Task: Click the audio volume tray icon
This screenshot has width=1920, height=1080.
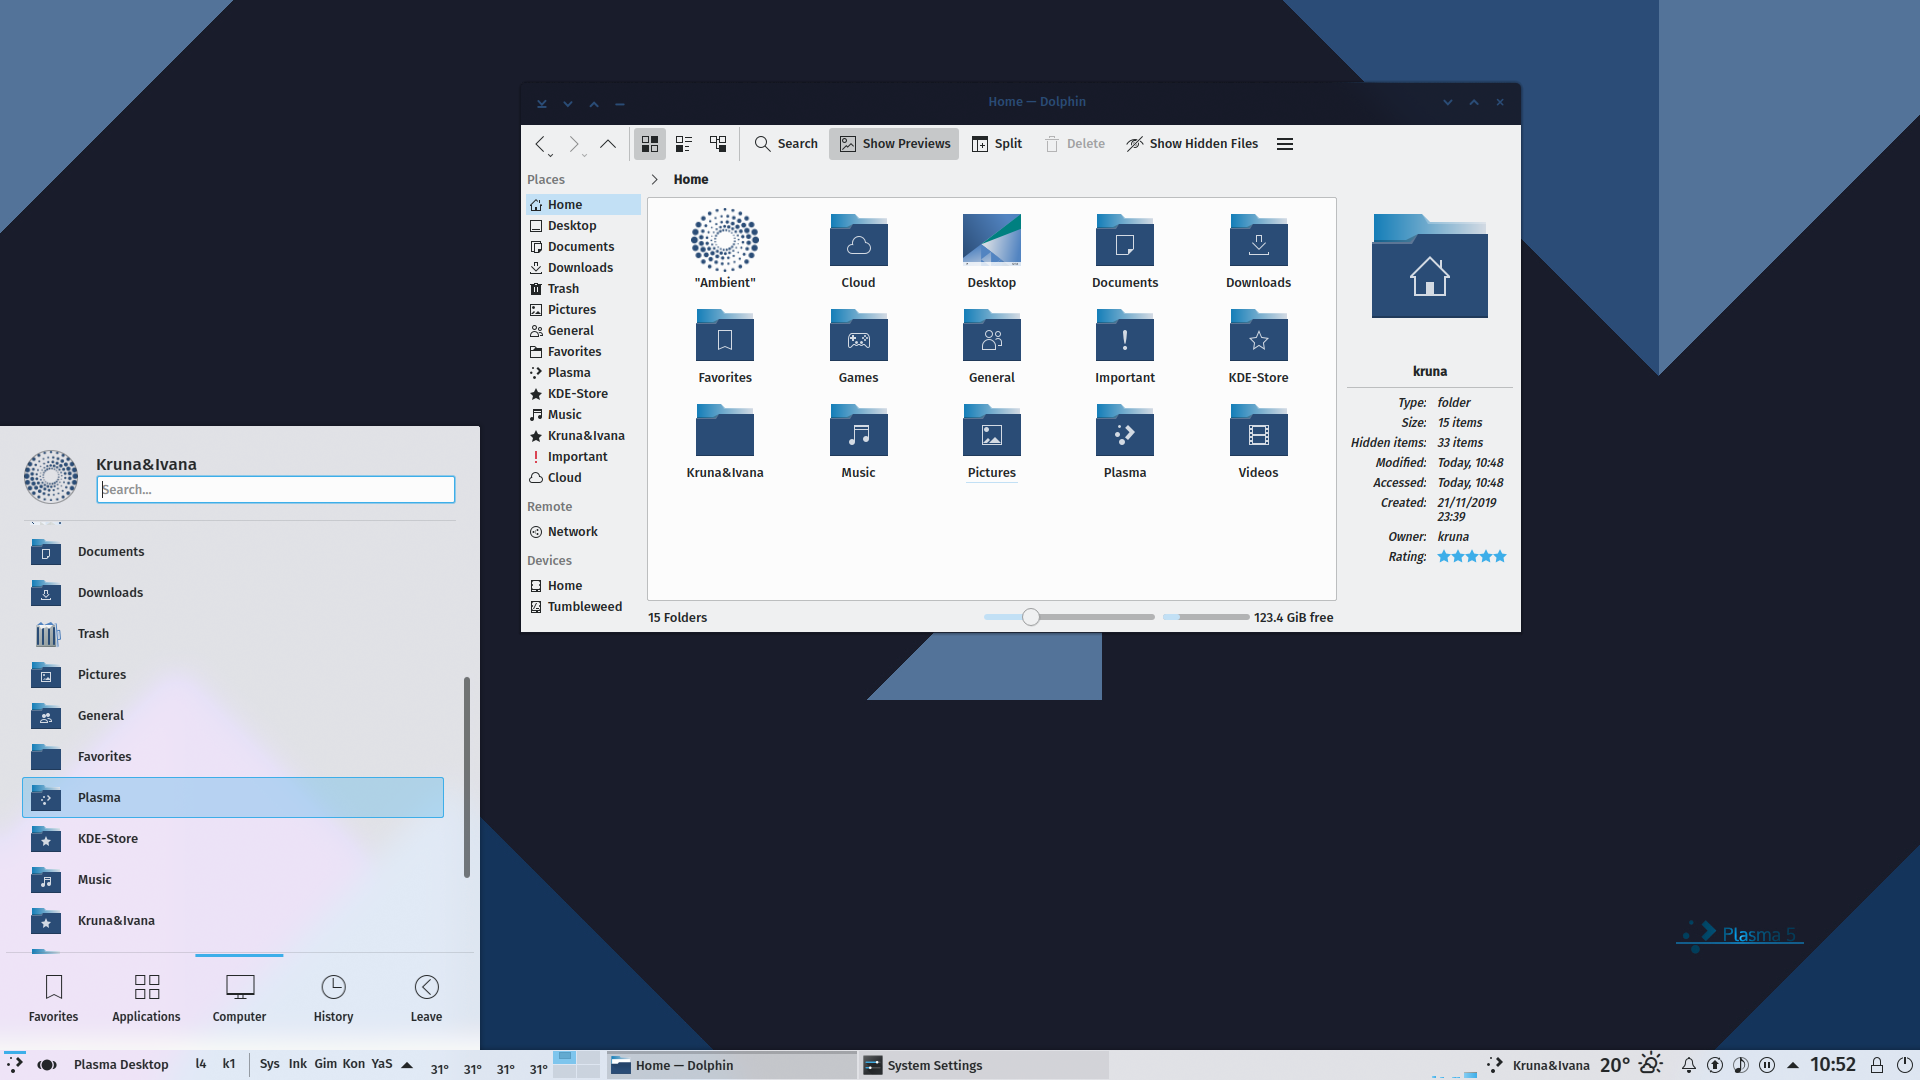Action: pyautogui.click(x=1740, y=1065)
